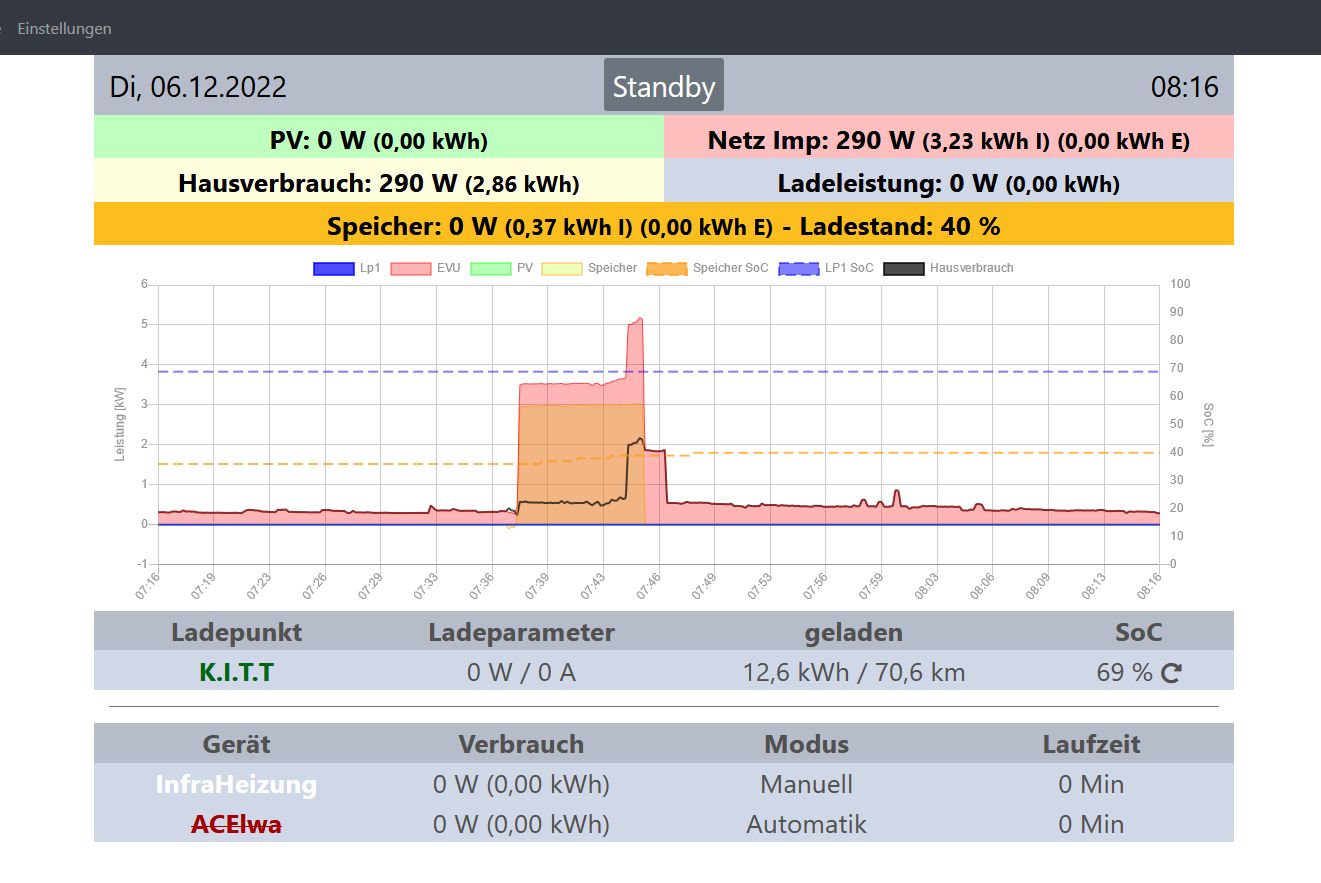The image size is (1321, 883).
Task: Toggle the Lp1 series in chart legend
Action: 347,268
